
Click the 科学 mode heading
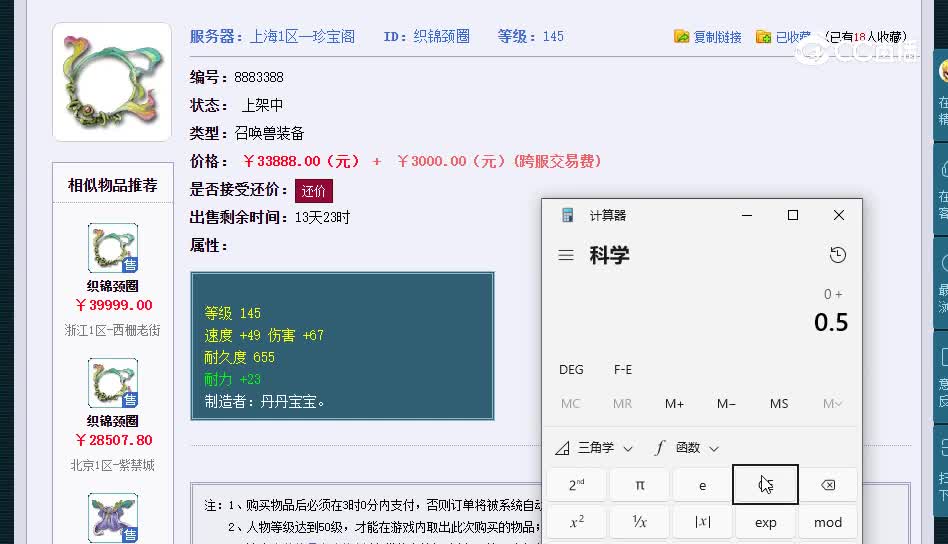tap(609, 255)
